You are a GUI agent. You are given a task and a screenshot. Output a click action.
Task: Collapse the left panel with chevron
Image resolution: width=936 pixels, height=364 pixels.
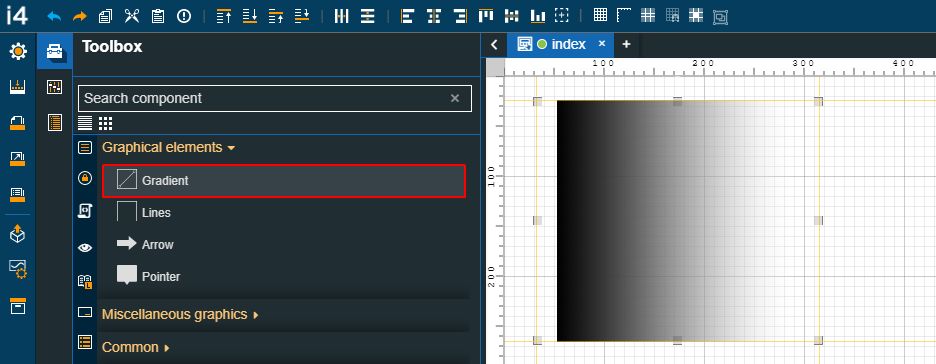494,45
